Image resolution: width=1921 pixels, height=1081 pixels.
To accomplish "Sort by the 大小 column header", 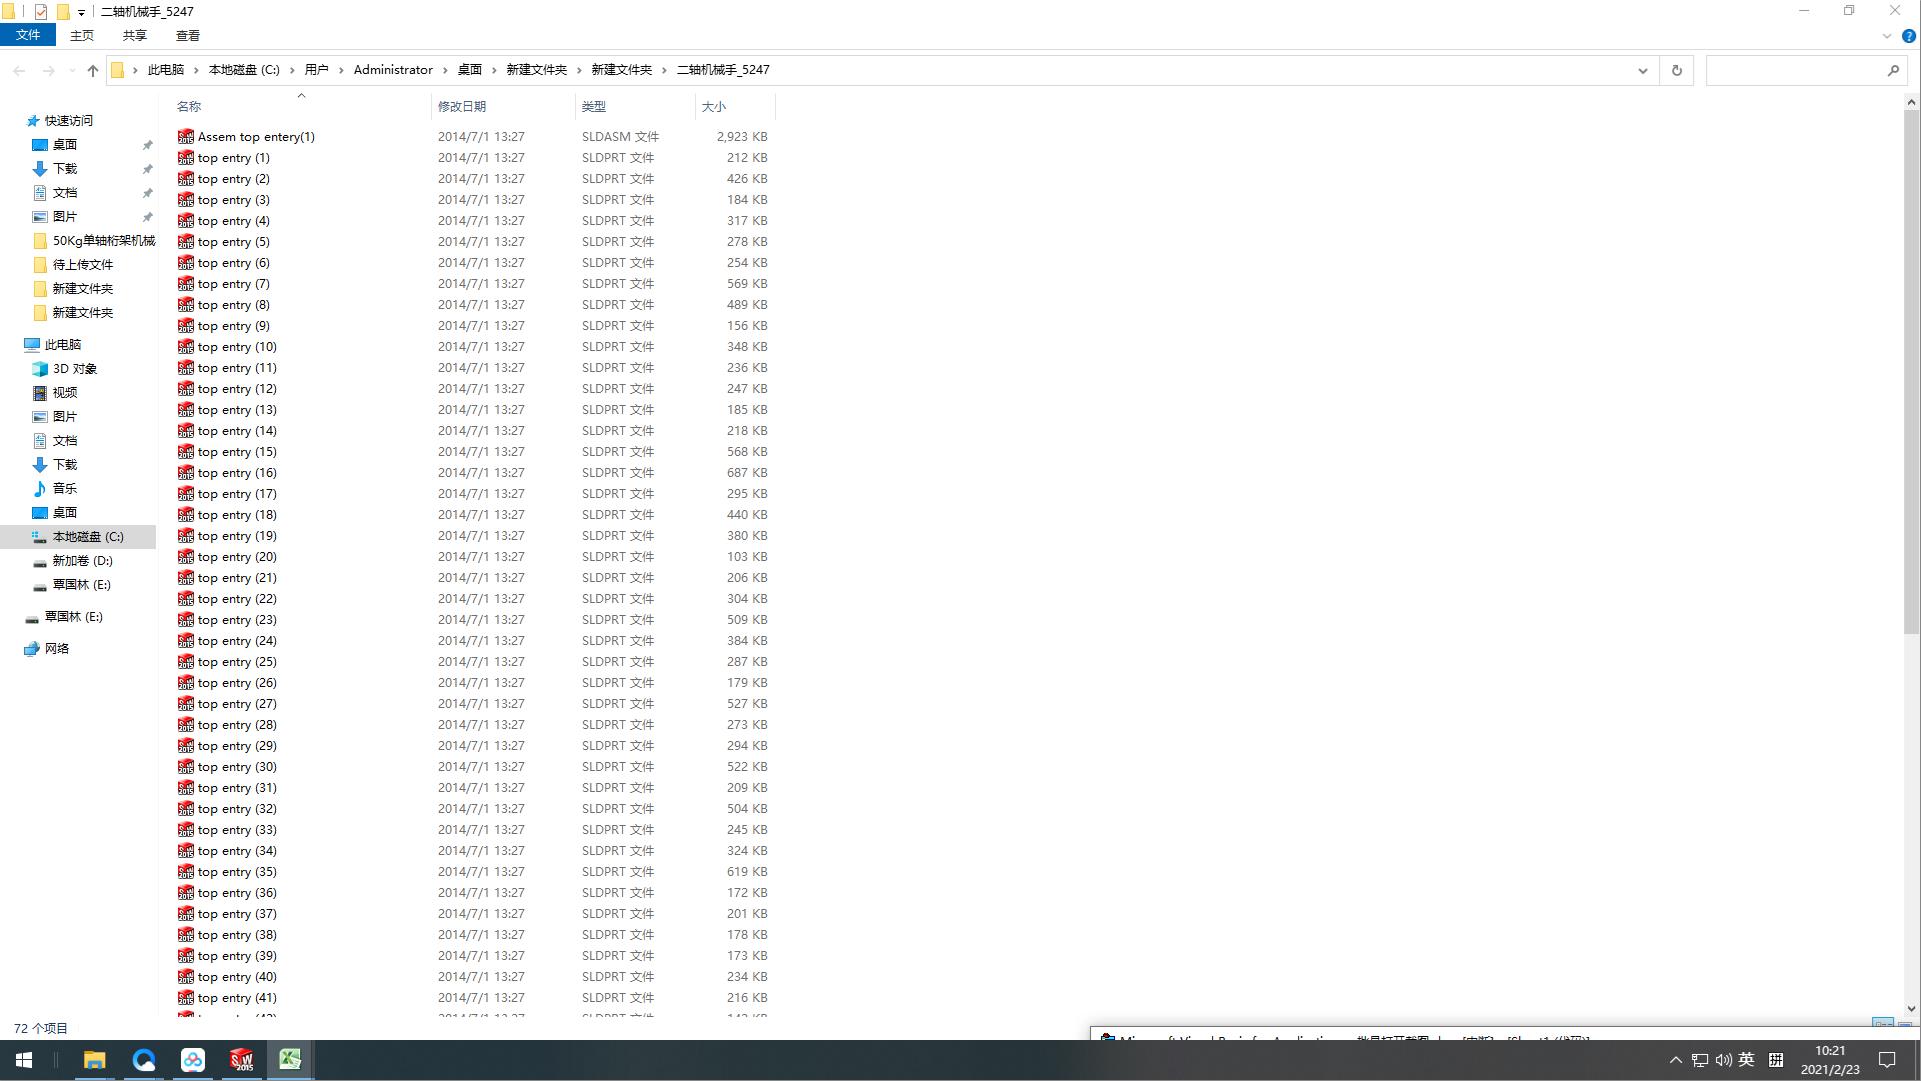I will pos(714,106).
